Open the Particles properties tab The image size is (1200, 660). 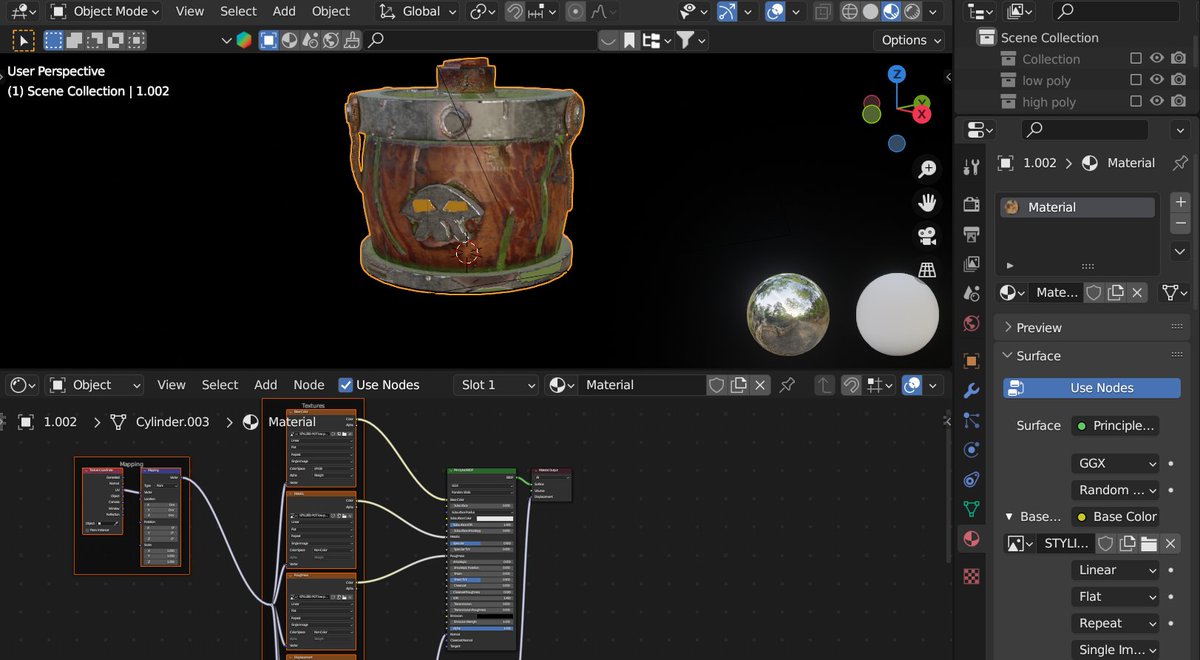tap(970, 421)
